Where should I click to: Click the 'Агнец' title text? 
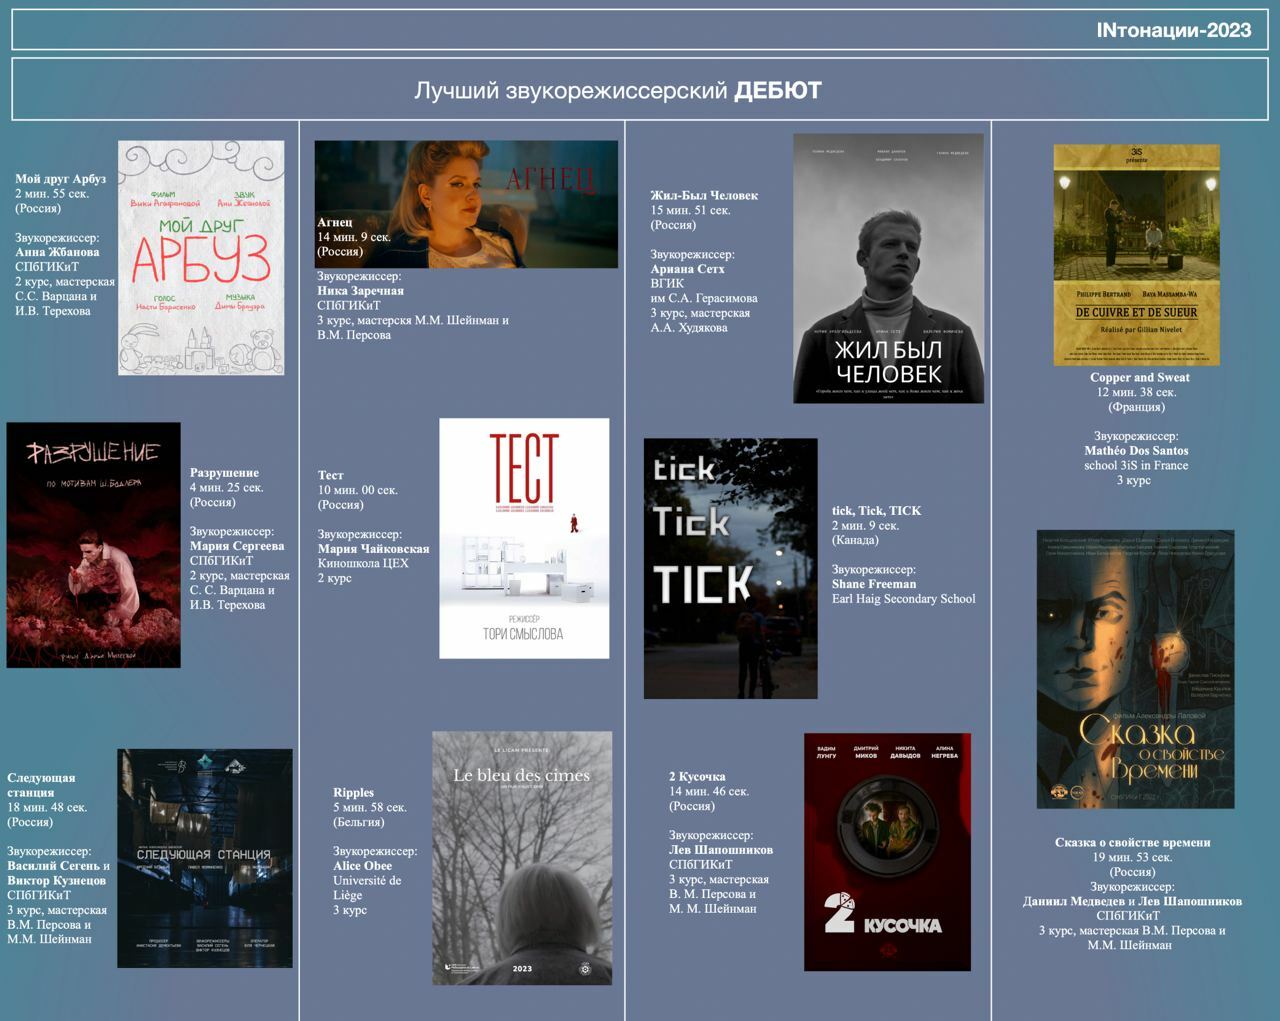(x=335, y=222)
